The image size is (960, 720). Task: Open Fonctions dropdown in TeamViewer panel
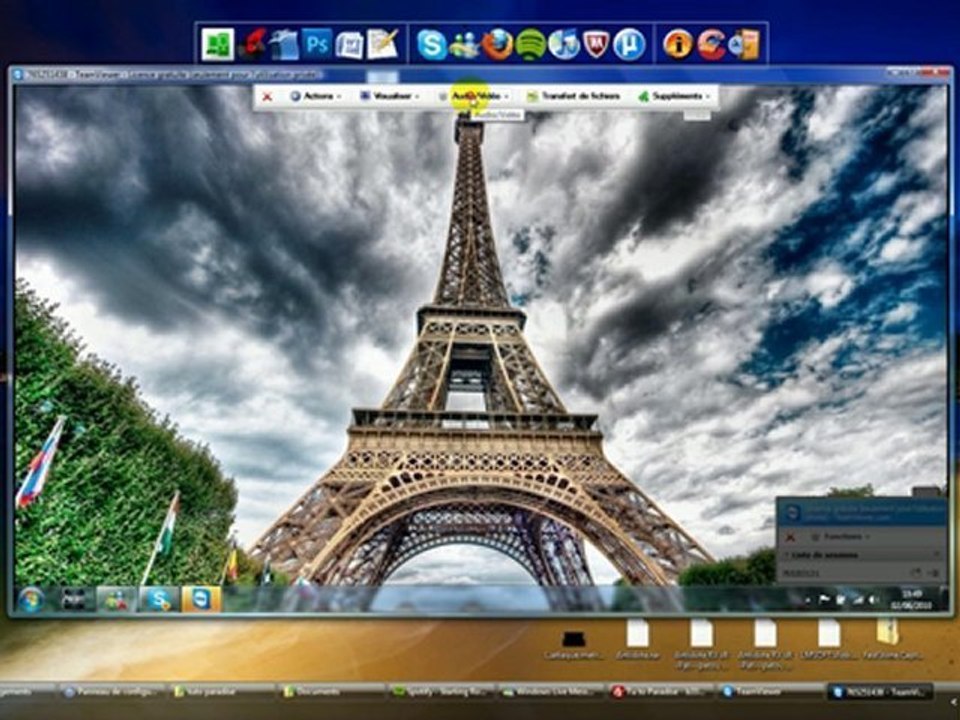click(x=839, y=536)
